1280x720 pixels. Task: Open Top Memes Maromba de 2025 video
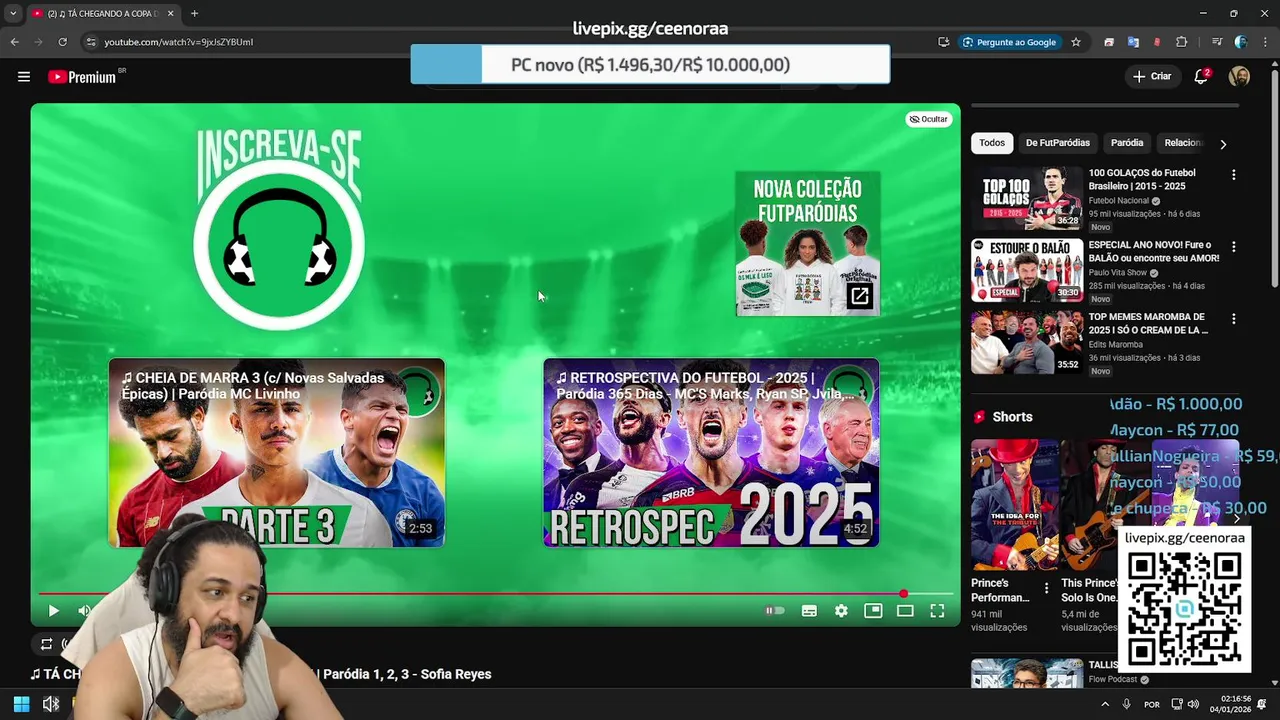(1027, 342)
